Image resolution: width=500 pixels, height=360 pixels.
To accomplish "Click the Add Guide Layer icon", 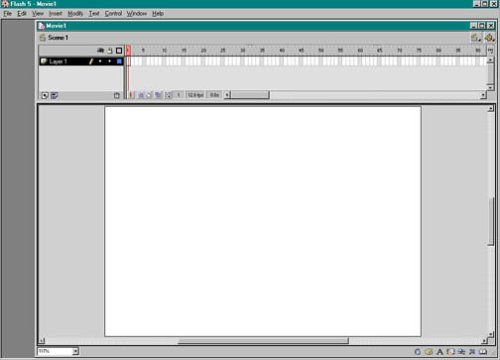I will 55,95.
